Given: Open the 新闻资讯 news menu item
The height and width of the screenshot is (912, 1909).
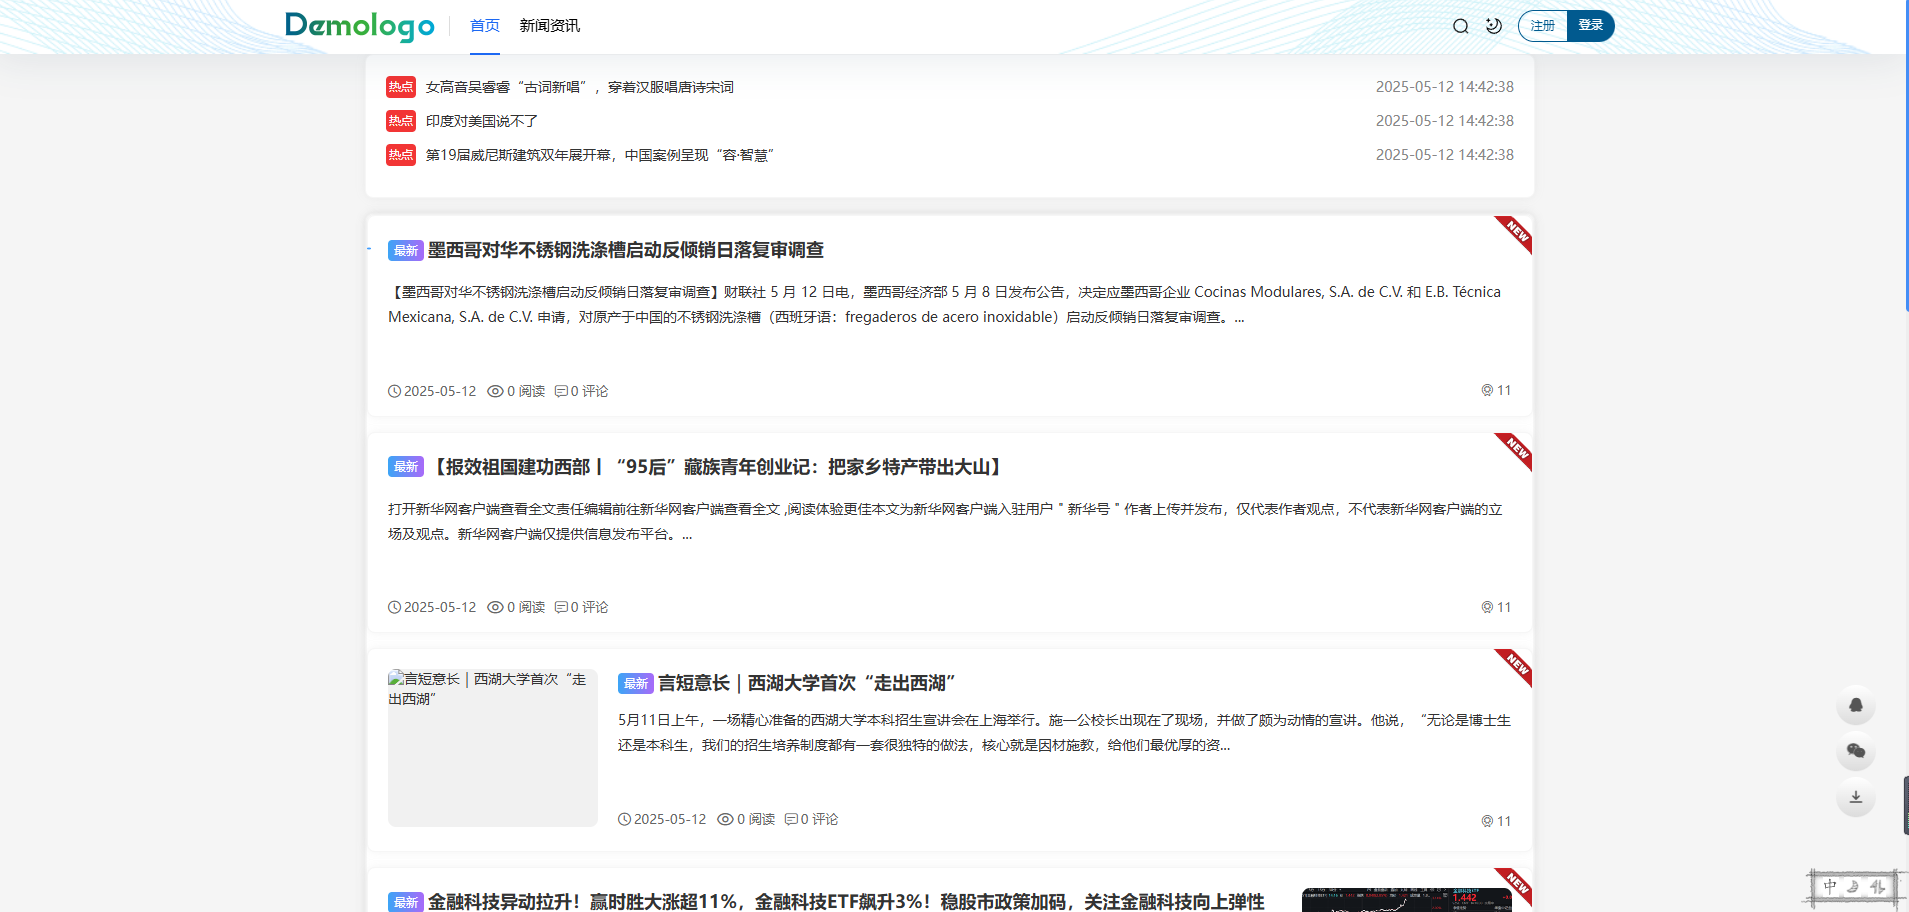Looking at the screenshot, I should pos(549,26).
